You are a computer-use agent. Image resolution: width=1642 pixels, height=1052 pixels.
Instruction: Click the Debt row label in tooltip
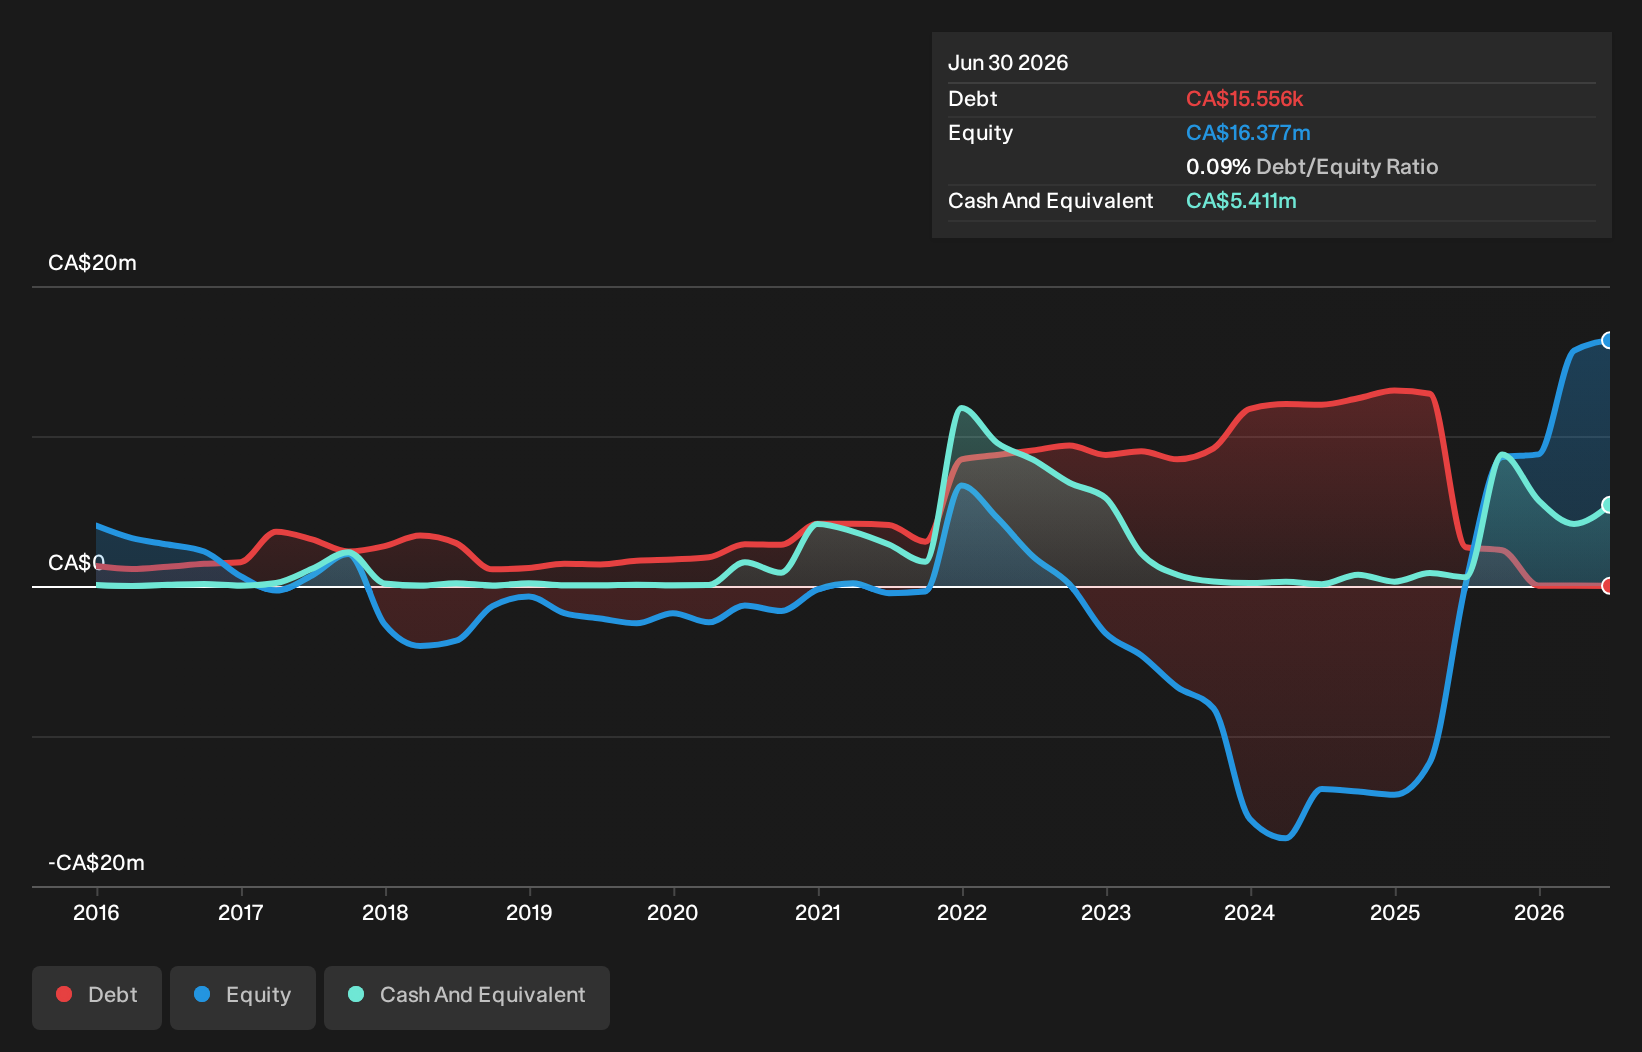tap(973, 99)
